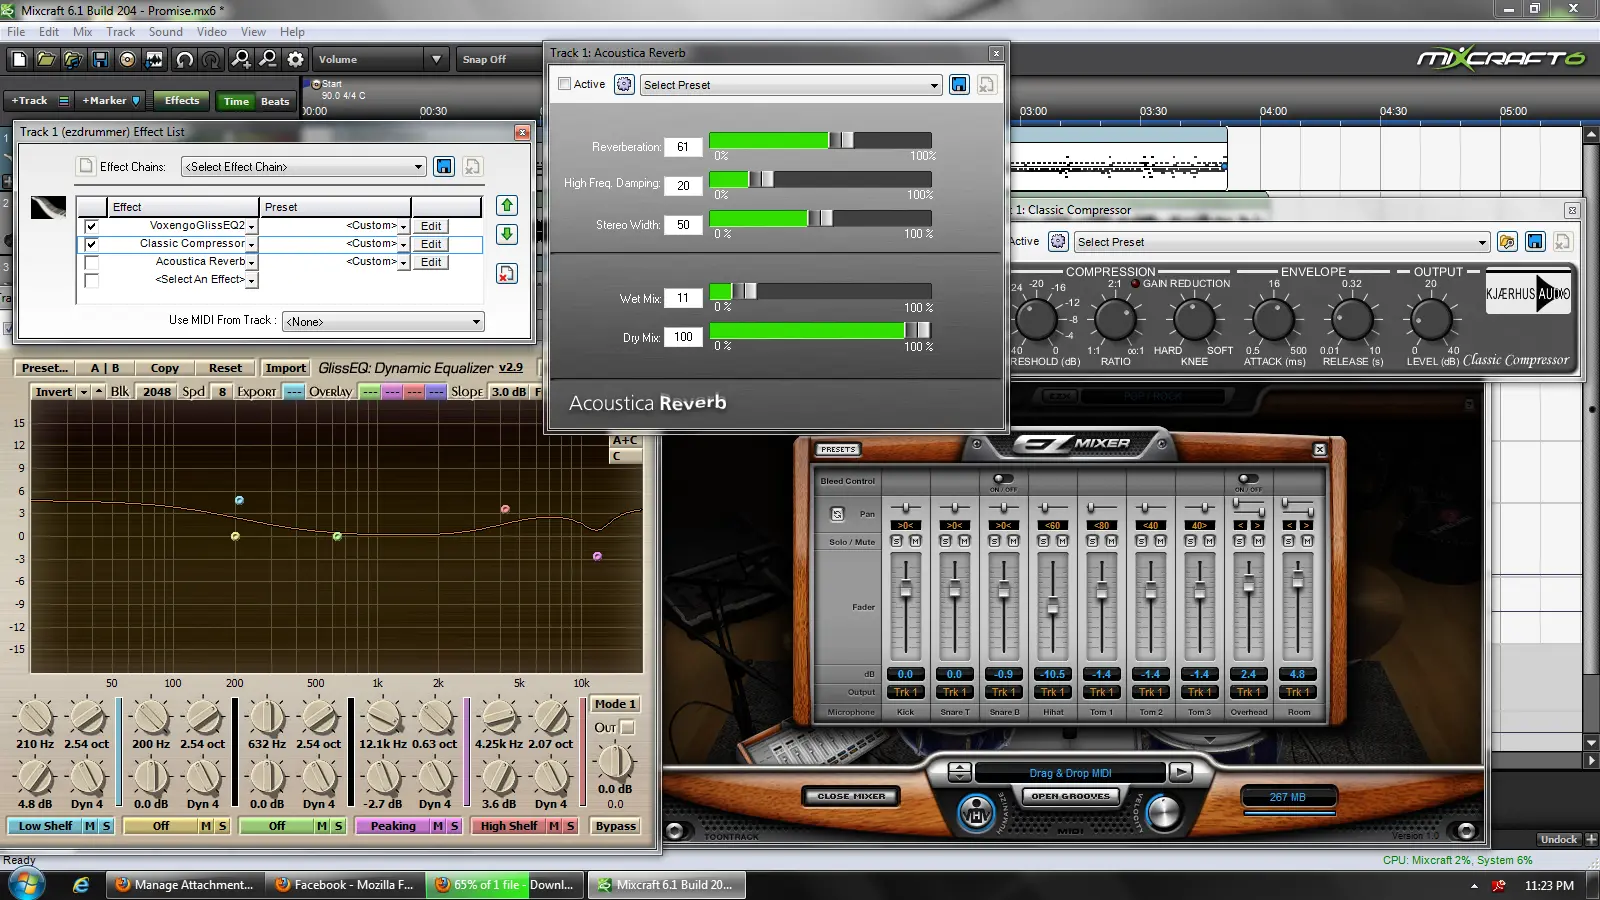1600x900 pixels.
Task: Click the Bypass button in GlissEQ
Action: pos(616,826)
